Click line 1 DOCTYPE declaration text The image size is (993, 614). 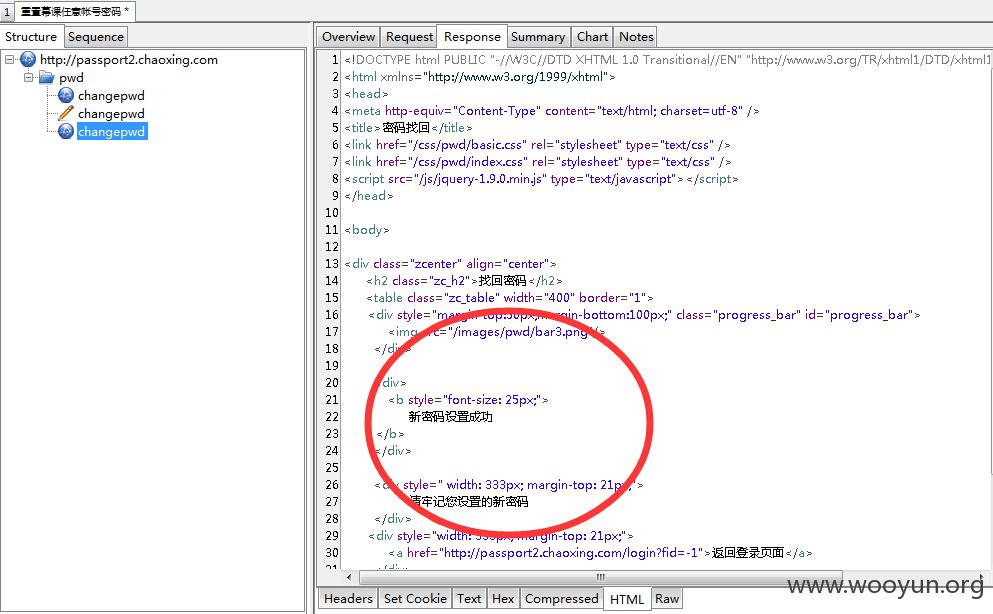pyautogui.click(x=667, y=60)
